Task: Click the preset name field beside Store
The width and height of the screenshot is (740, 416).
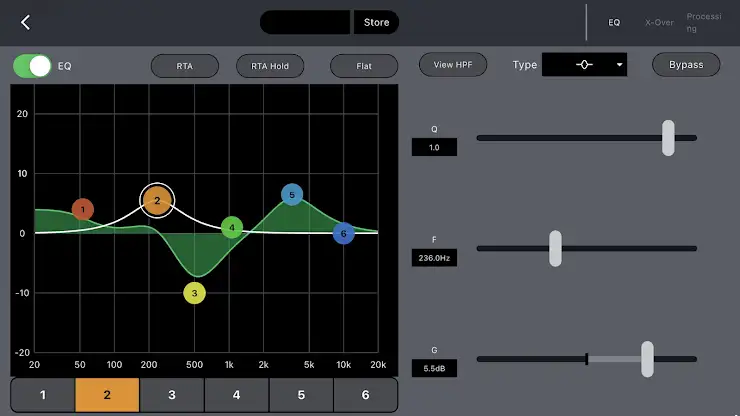Action: [305, 22]
